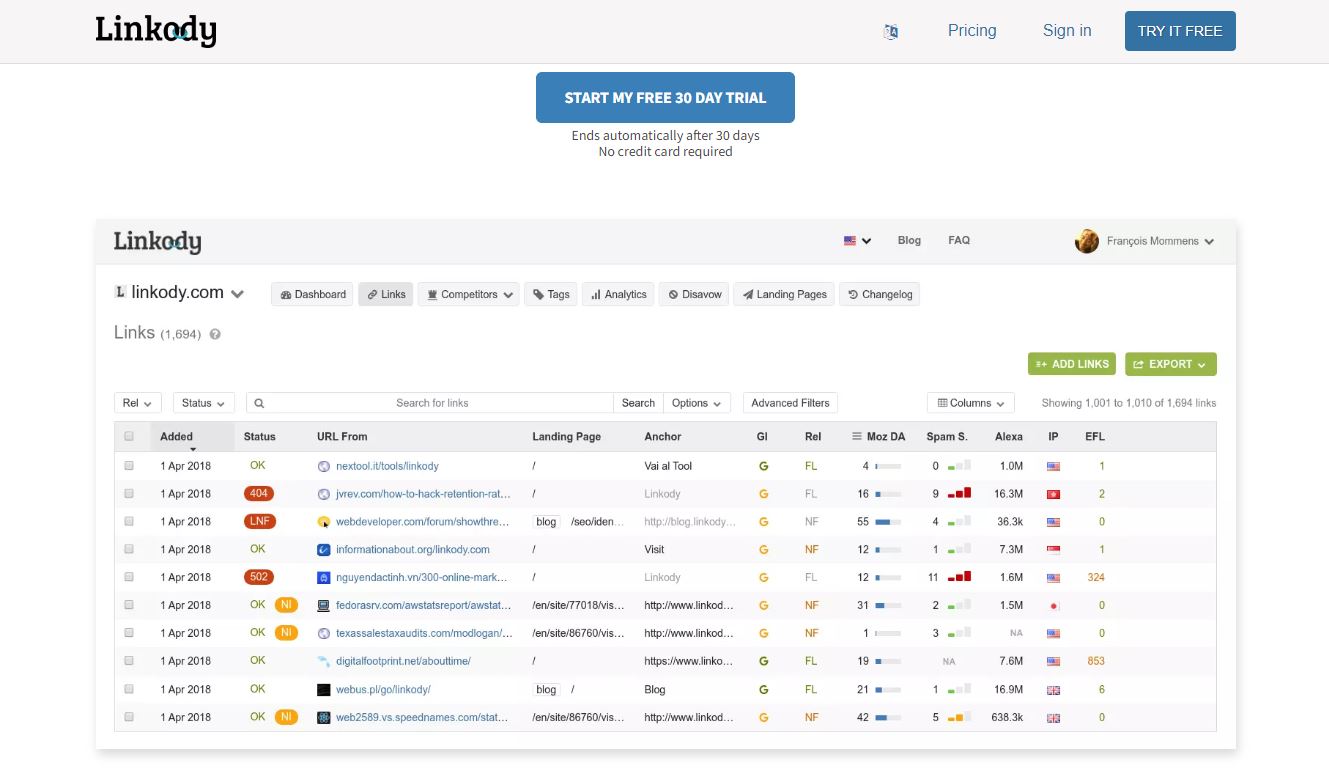1329x779 pixels.
Task: Click François Mommens profile avatar
Action: pos(1087,241)
